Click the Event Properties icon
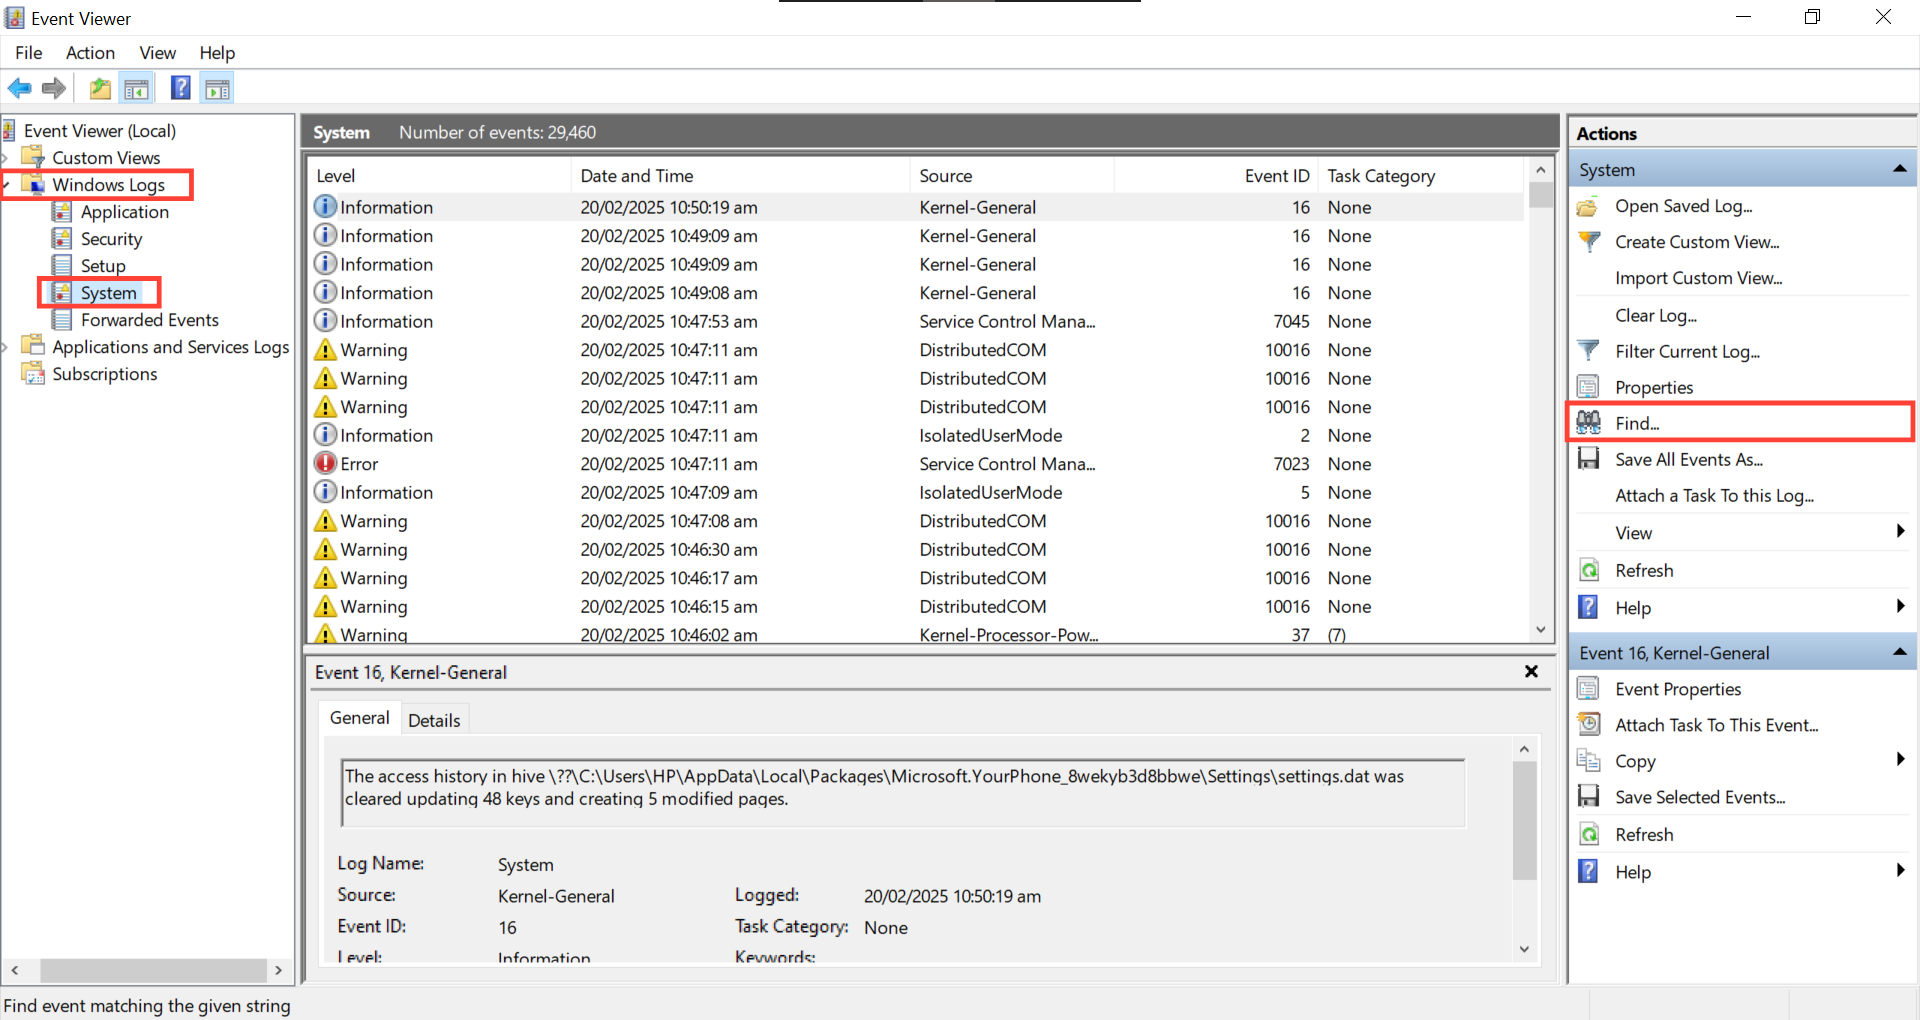The image size is (1920, 1020). coord(1588,689)
